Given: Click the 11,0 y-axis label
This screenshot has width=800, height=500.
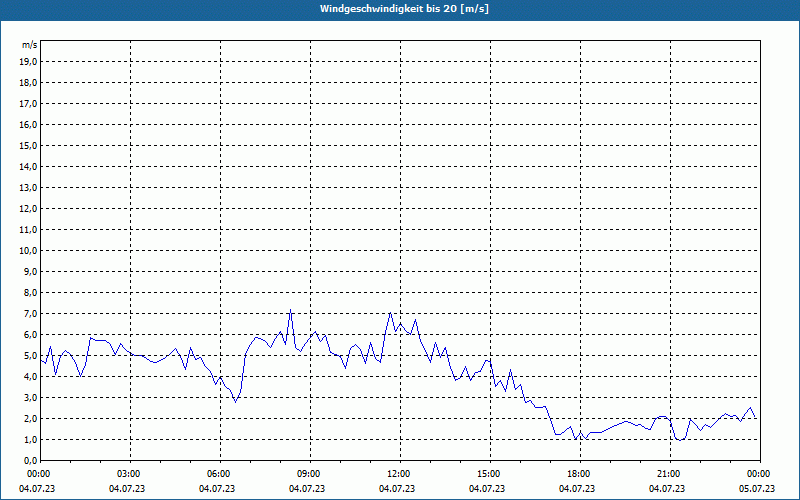Looking at the screenshot, I should pyautogui.click(x=28, y=230).
